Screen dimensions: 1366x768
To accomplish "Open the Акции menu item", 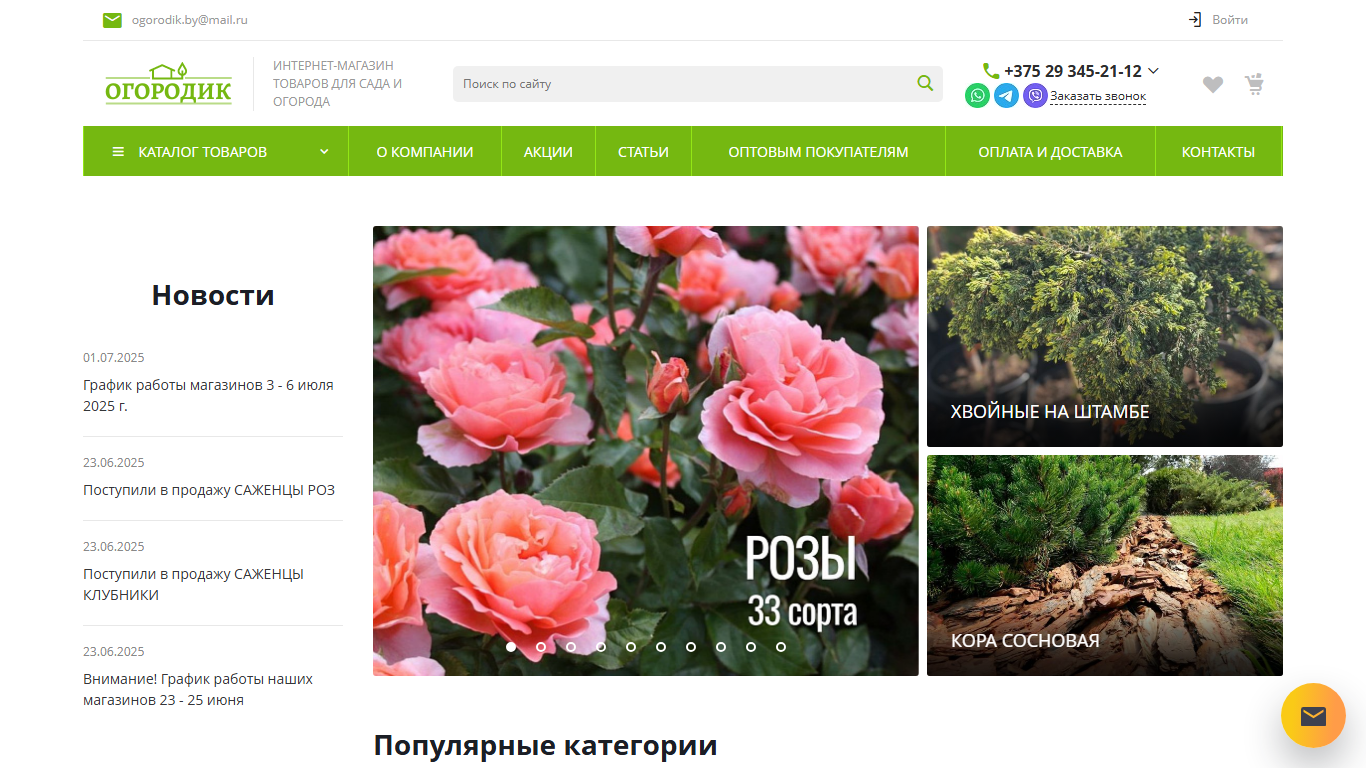I will 548,152.
